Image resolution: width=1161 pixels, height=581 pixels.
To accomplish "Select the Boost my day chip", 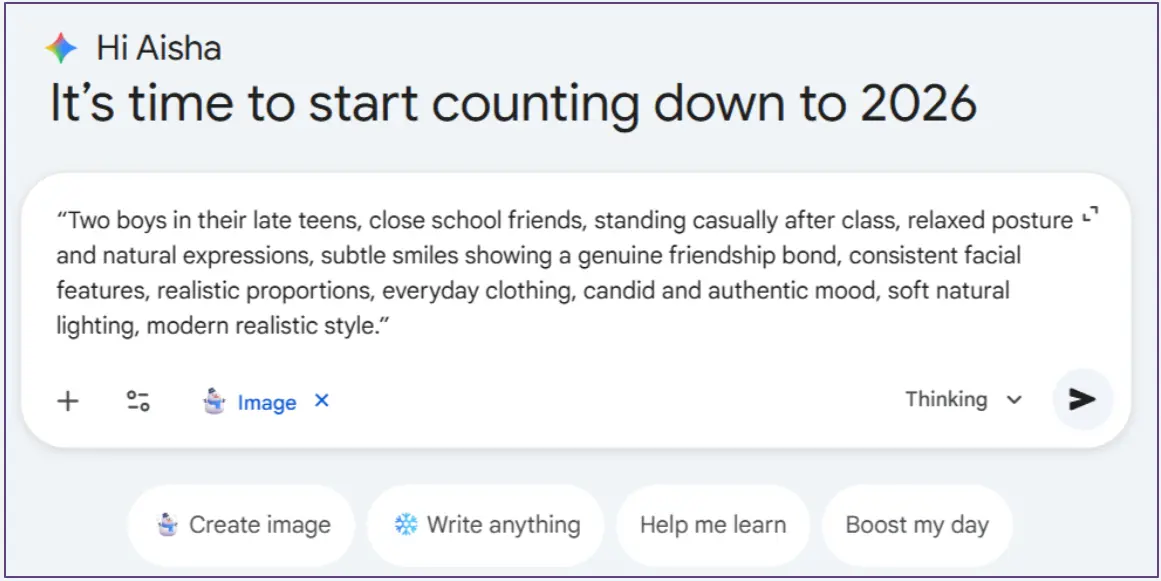I will [x=916, y=525].
